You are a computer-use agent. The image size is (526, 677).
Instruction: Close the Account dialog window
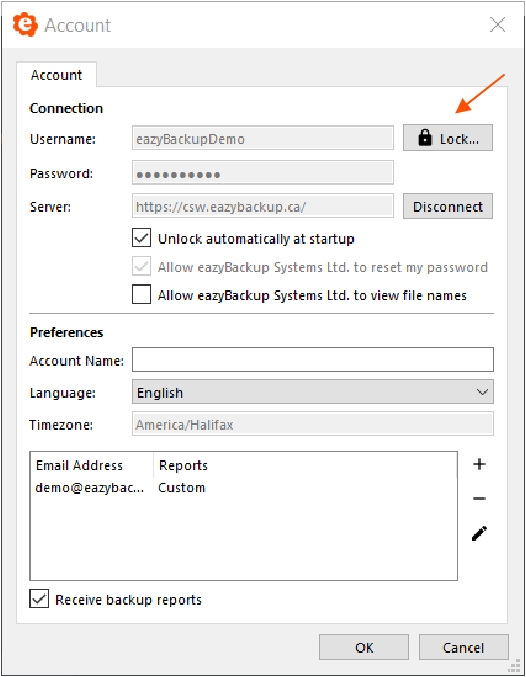pos(497,25)
